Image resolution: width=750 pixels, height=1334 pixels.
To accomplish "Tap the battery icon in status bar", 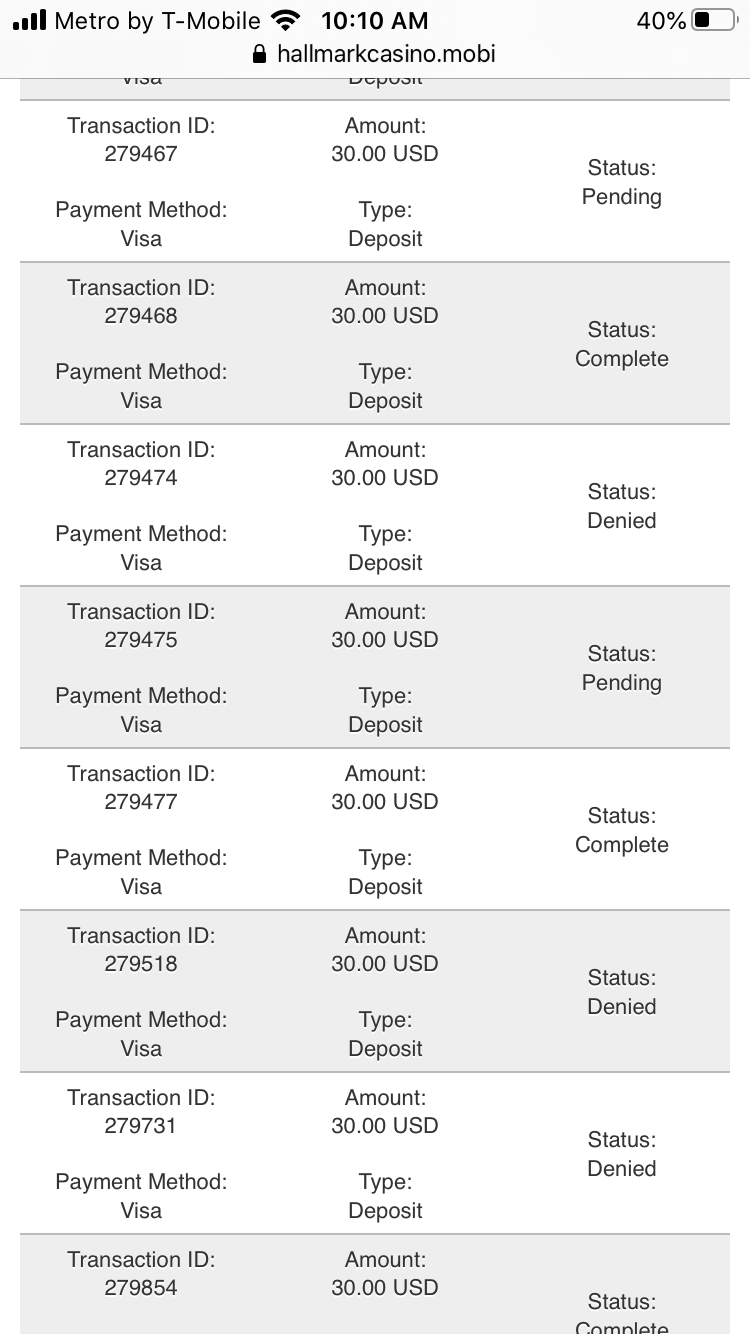I will pyautogui.click(x=713, y=20).
